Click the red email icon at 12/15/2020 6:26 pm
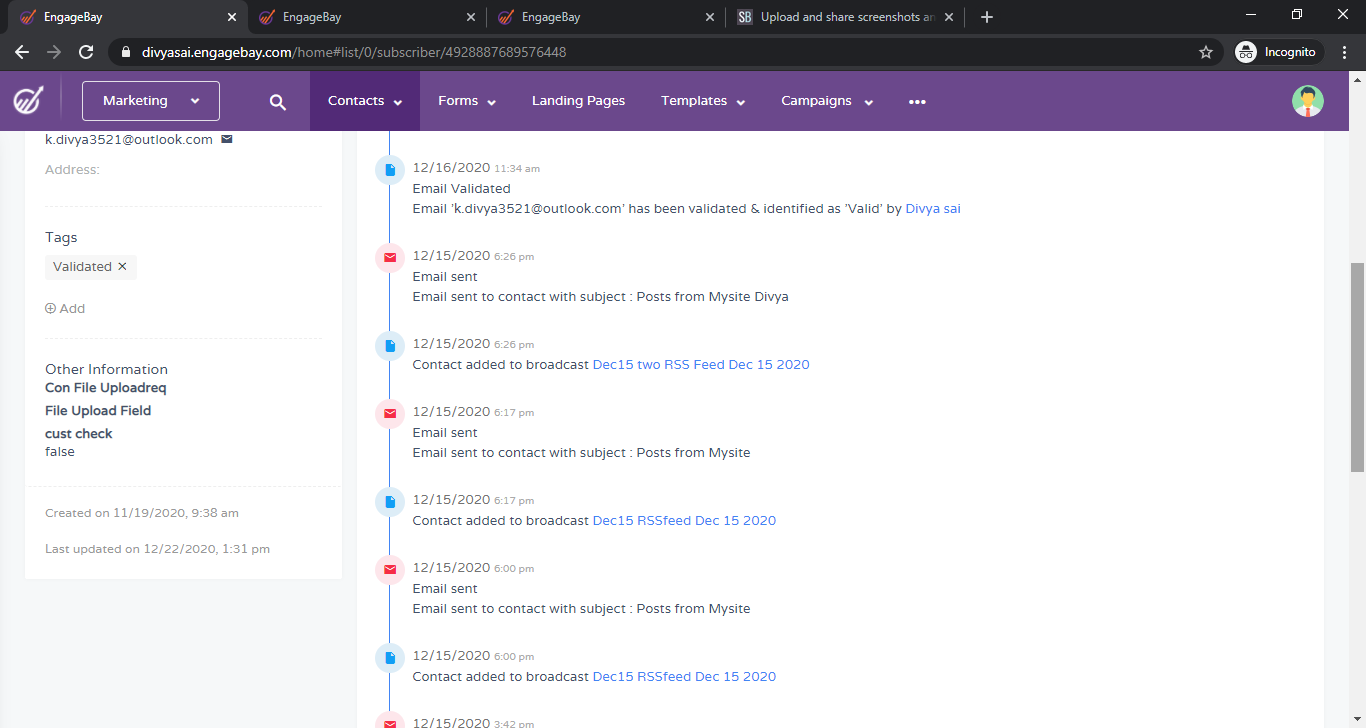Viewport: 1366px width, 728px height. pyautogui.click(x=390, y=258)
